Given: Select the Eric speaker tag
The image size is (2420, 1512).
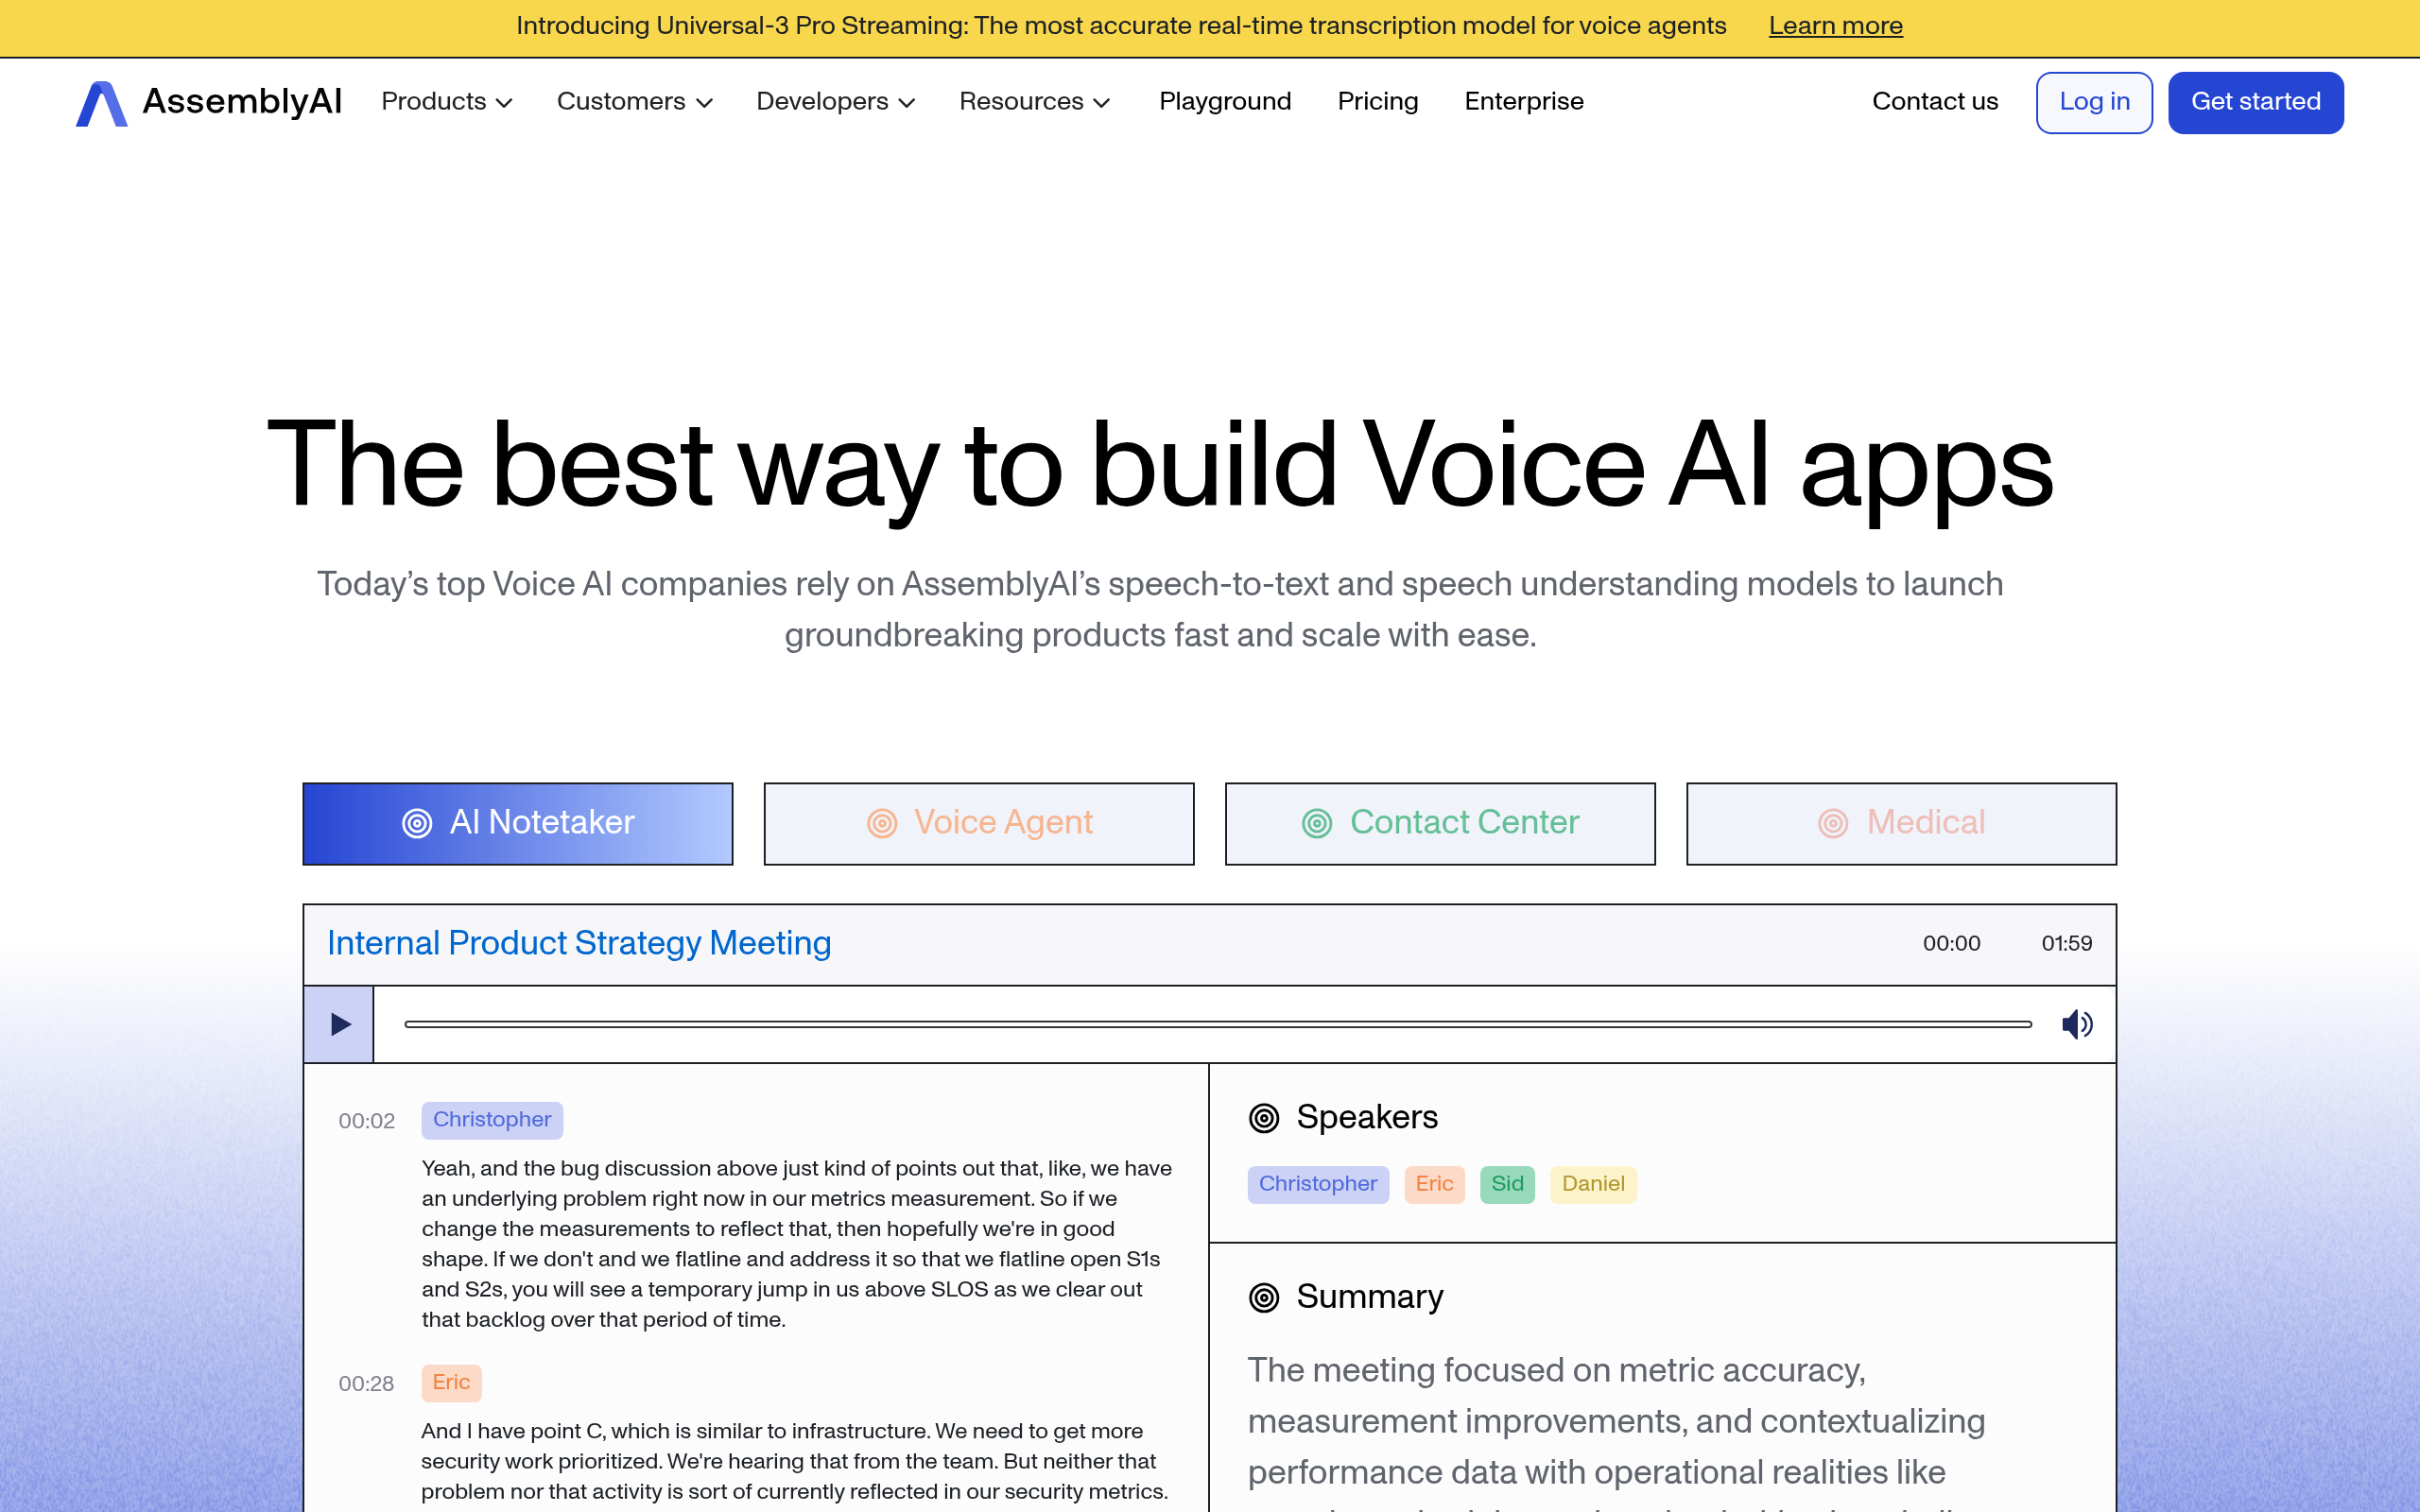Looking at the screenshot, I should coord(1434,1184).
